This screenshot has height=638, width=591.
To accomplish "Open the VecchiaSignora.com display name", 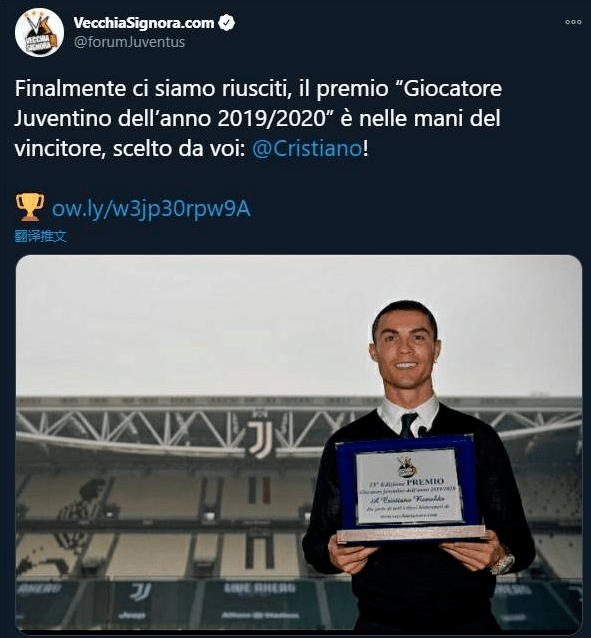I will 144,23.
